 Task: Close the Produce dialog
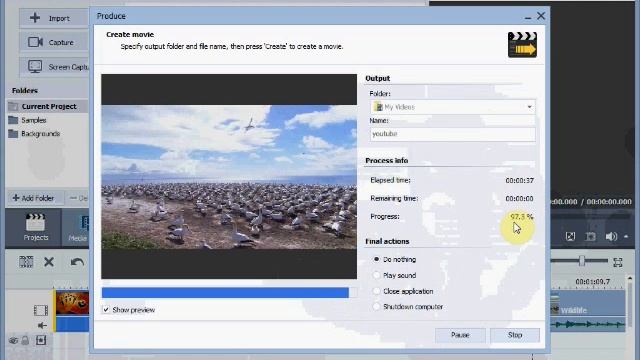541,16
